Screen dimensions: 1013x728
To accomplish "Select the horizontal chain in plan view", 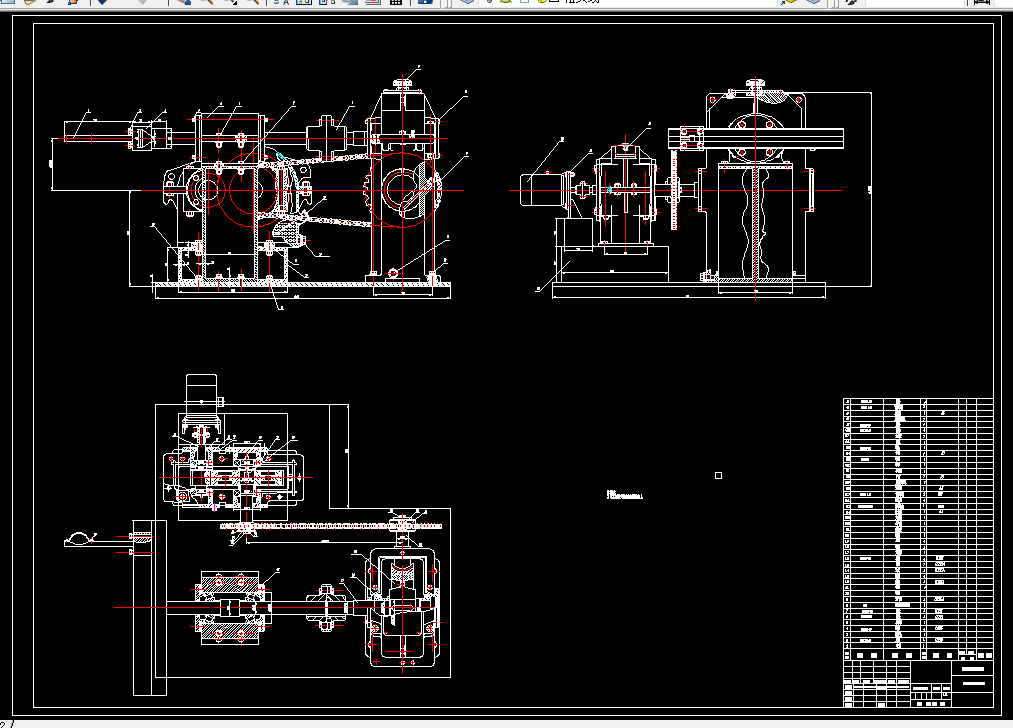I will tap(331, 526).
